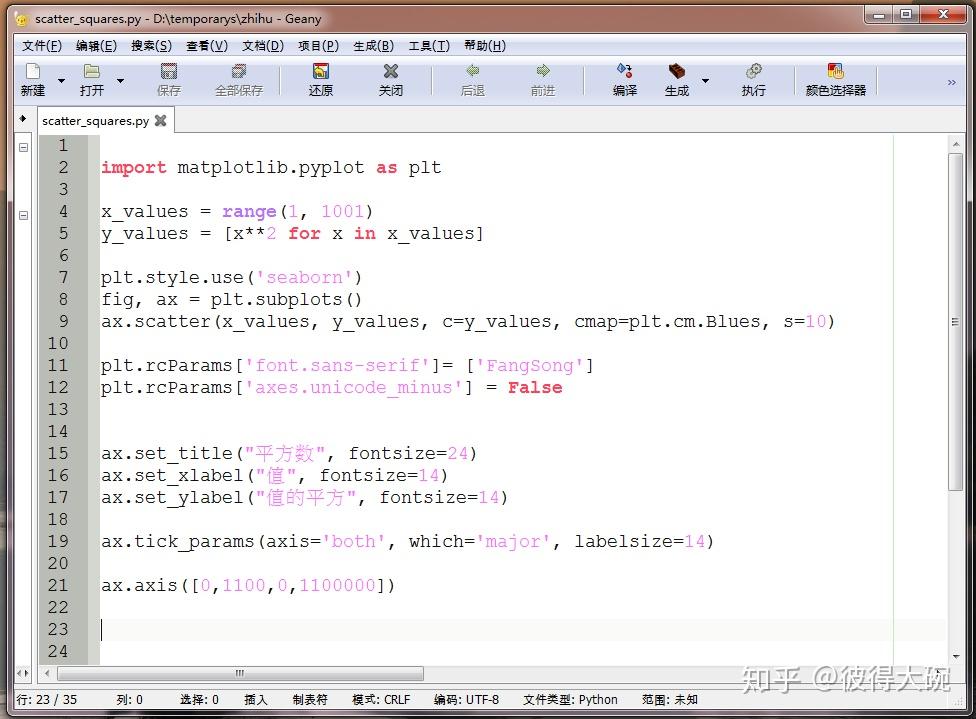Click the Navigate Forward (前进) icon

click(x=543, y=70)
